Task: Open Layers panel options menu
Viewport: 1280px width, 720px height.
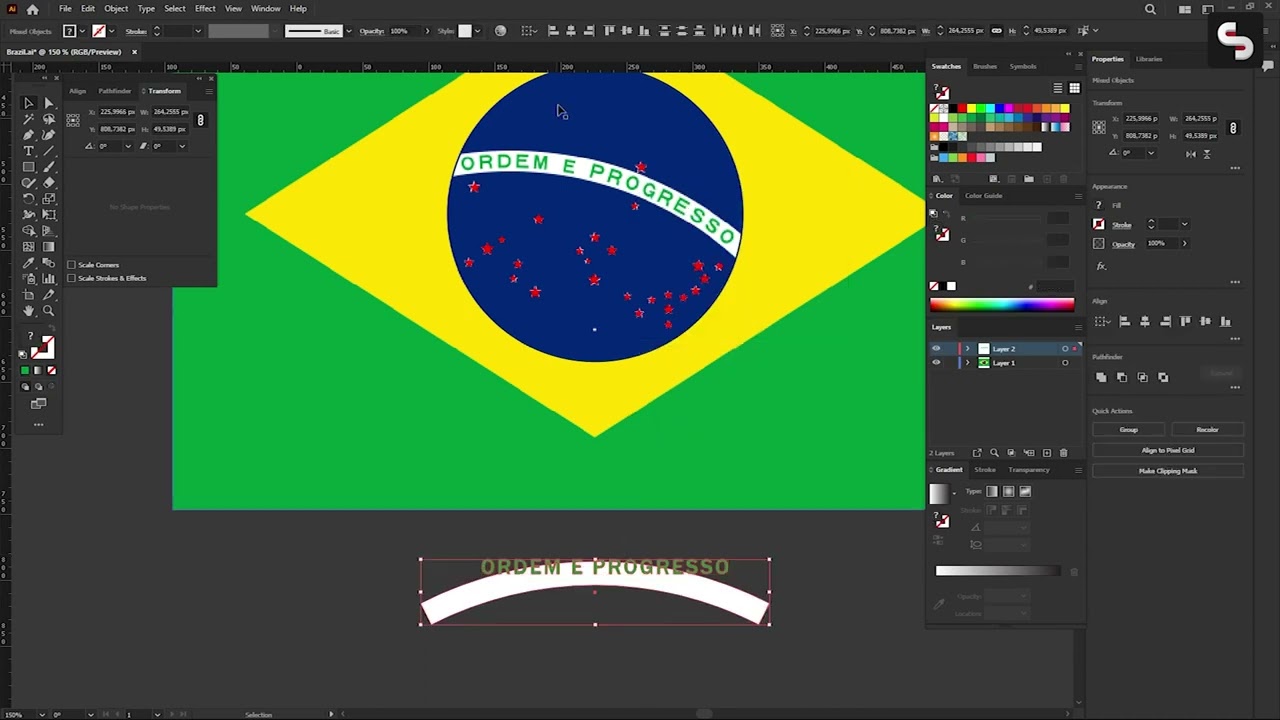Action: (x=1078, y=327)
